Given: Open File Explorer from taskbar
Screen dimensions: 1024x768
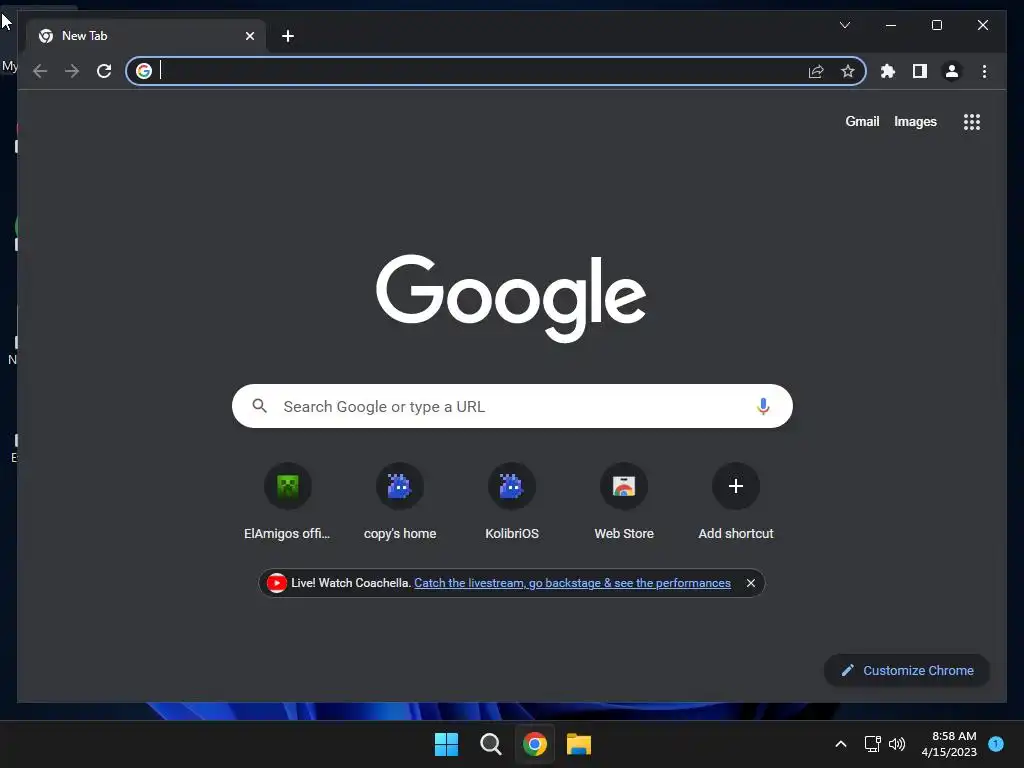Looking at the screenshot, I should (579, 744).
